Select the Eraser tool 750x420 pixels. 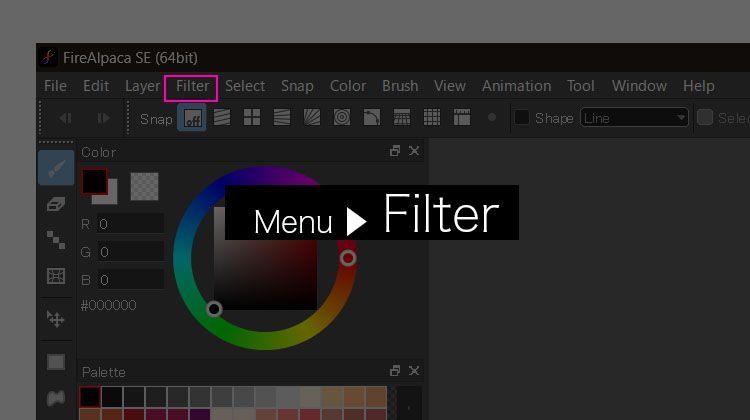pyautogui.click(x=56, y=204)
